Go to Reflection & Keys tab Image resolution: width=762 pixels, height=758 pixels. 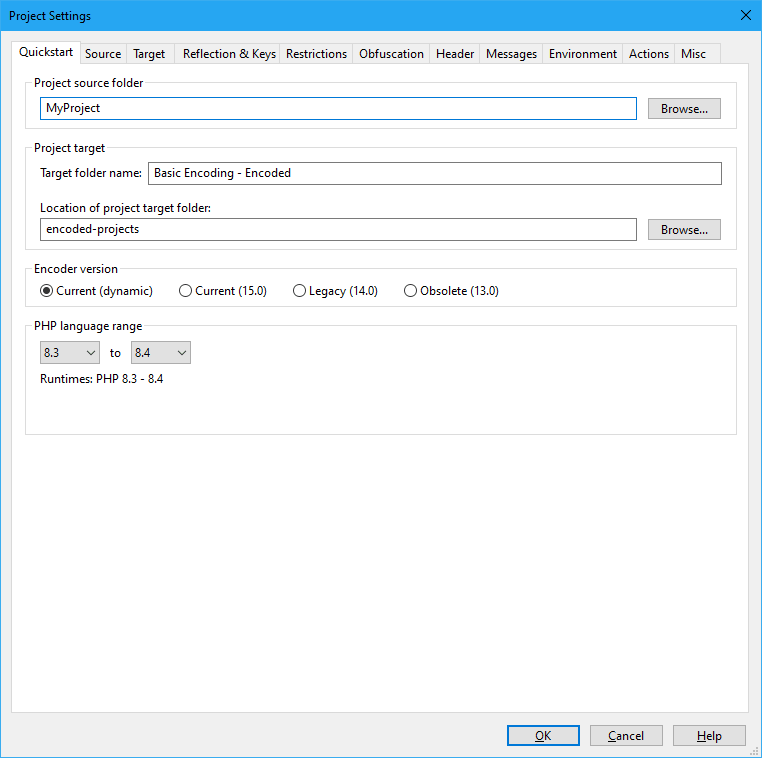tap(229, 54)
